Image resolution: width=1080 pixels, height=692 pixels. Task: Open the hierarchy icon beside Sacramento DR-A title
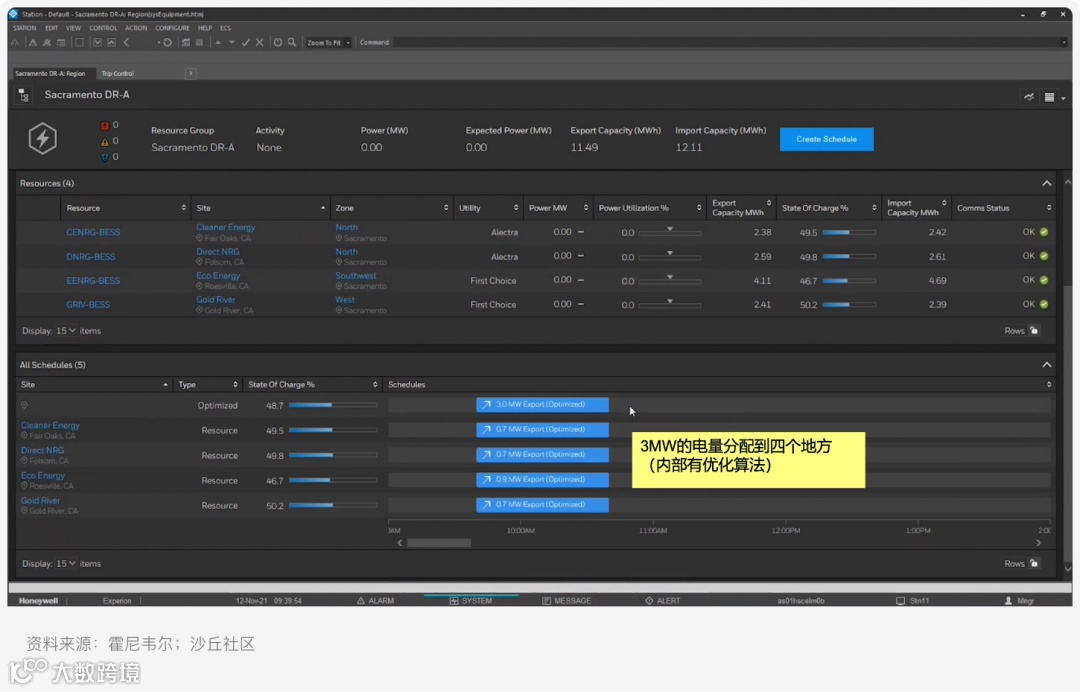tap(23, 95)
